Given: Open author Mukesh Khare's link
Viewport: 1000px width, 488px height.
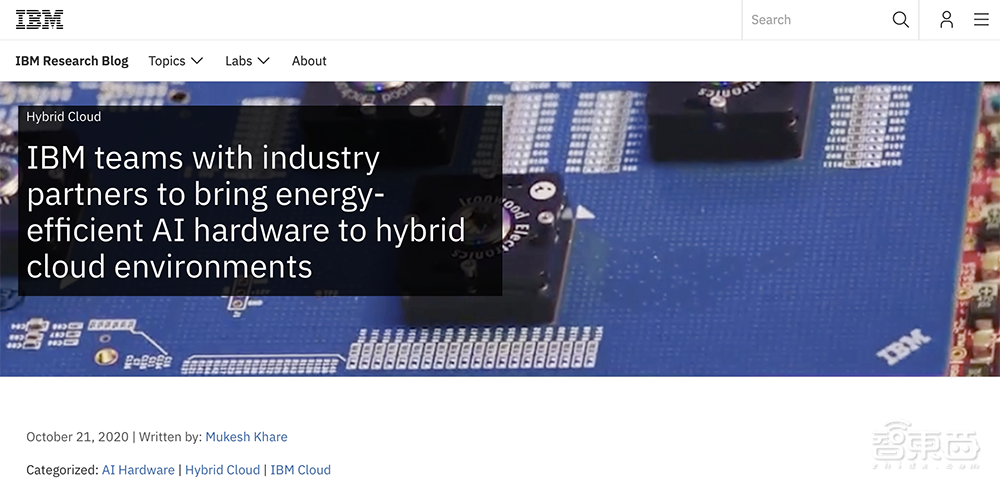Looking at the screenshot, I should pyautogui.click(x=246, y=437).
